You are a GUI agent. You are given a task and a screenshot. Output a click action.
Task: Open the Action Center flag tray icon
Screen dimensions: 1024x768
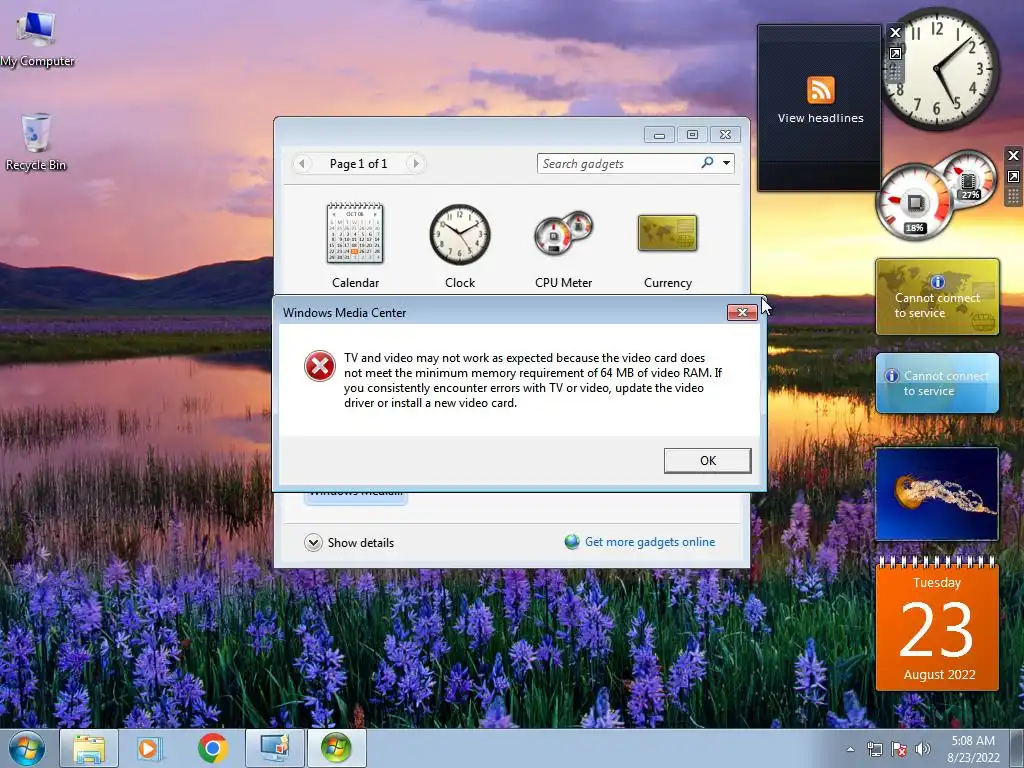(899, 749)
